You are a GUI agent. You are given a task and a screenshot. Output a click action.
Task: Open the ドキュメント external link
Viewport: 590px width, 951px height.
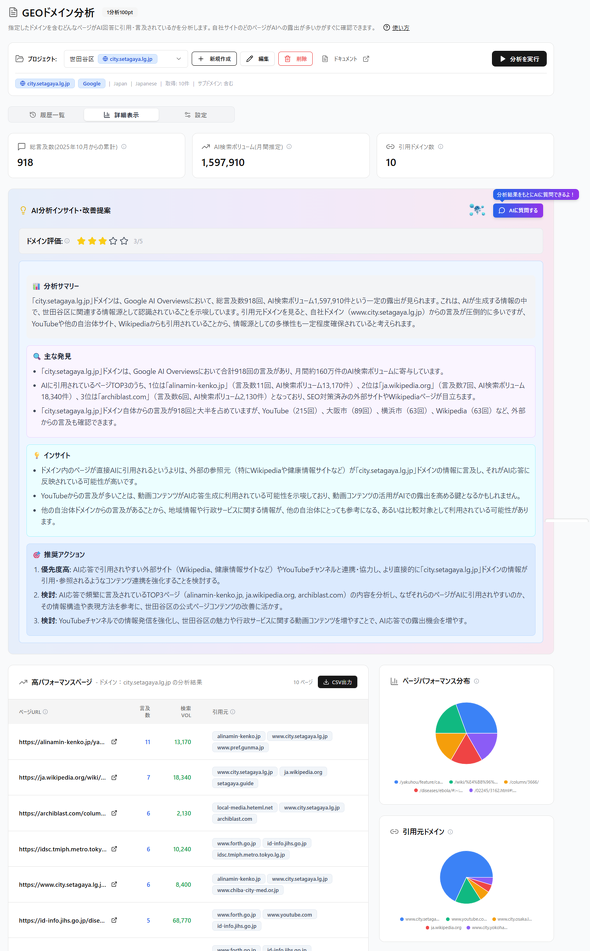pos(345,59)
